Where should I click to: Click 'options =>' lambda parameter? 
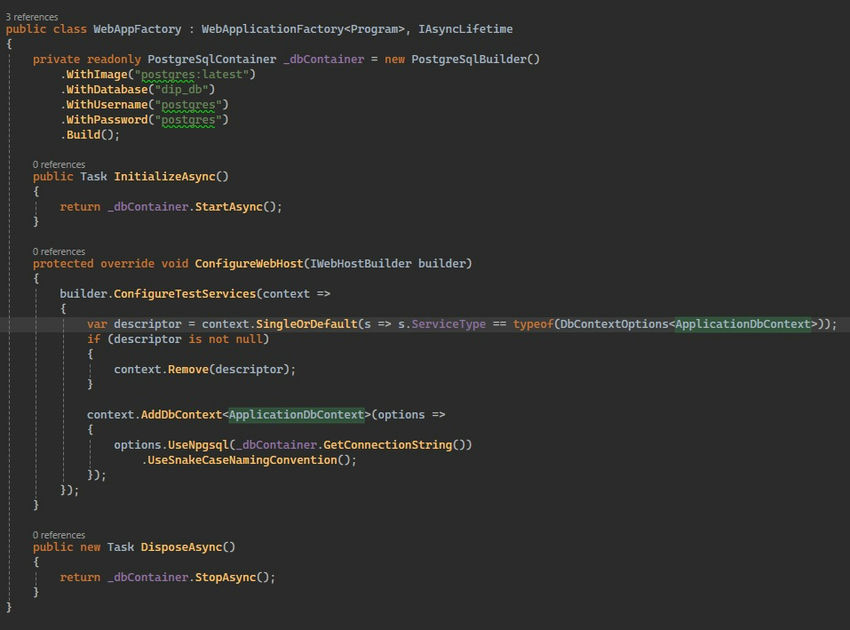411,415
